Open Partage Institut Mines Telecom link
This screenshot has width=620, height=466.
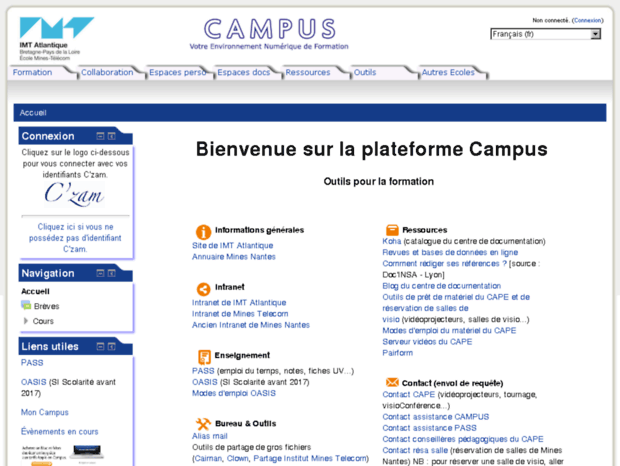pos(310,458)
